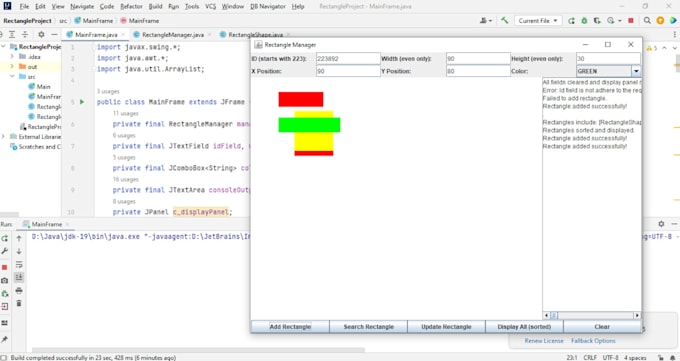Click the red Stop icon in top toolbar
680x361 pixels.
tap(631, 20)
